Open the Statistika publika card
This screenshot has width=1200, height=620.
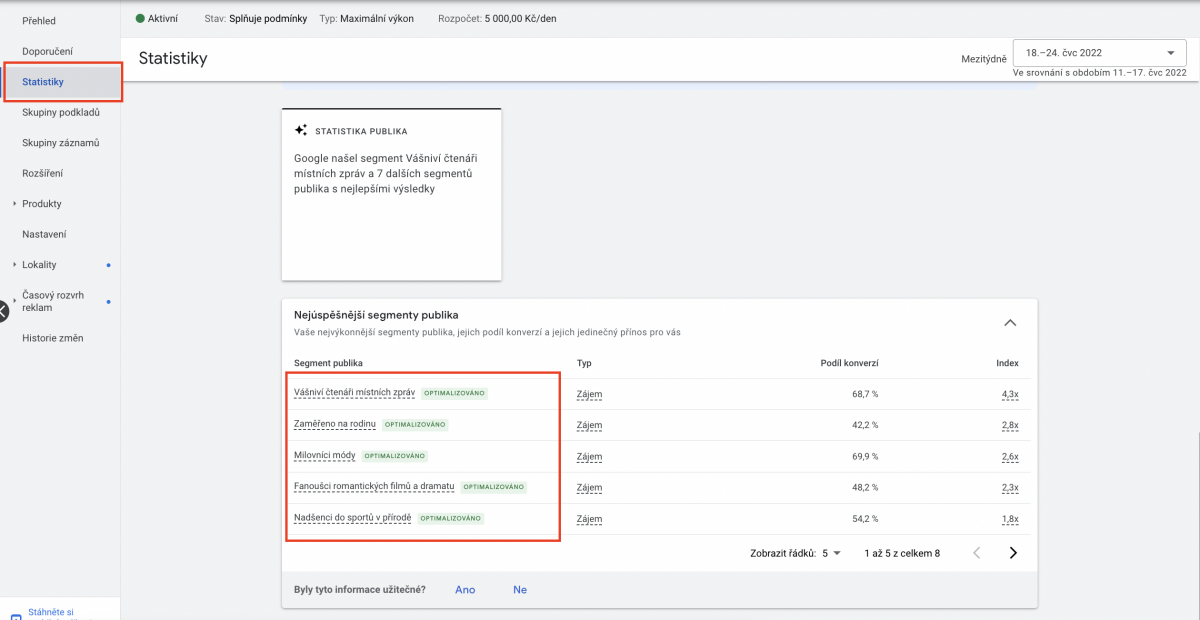click(x=391, y=194)
